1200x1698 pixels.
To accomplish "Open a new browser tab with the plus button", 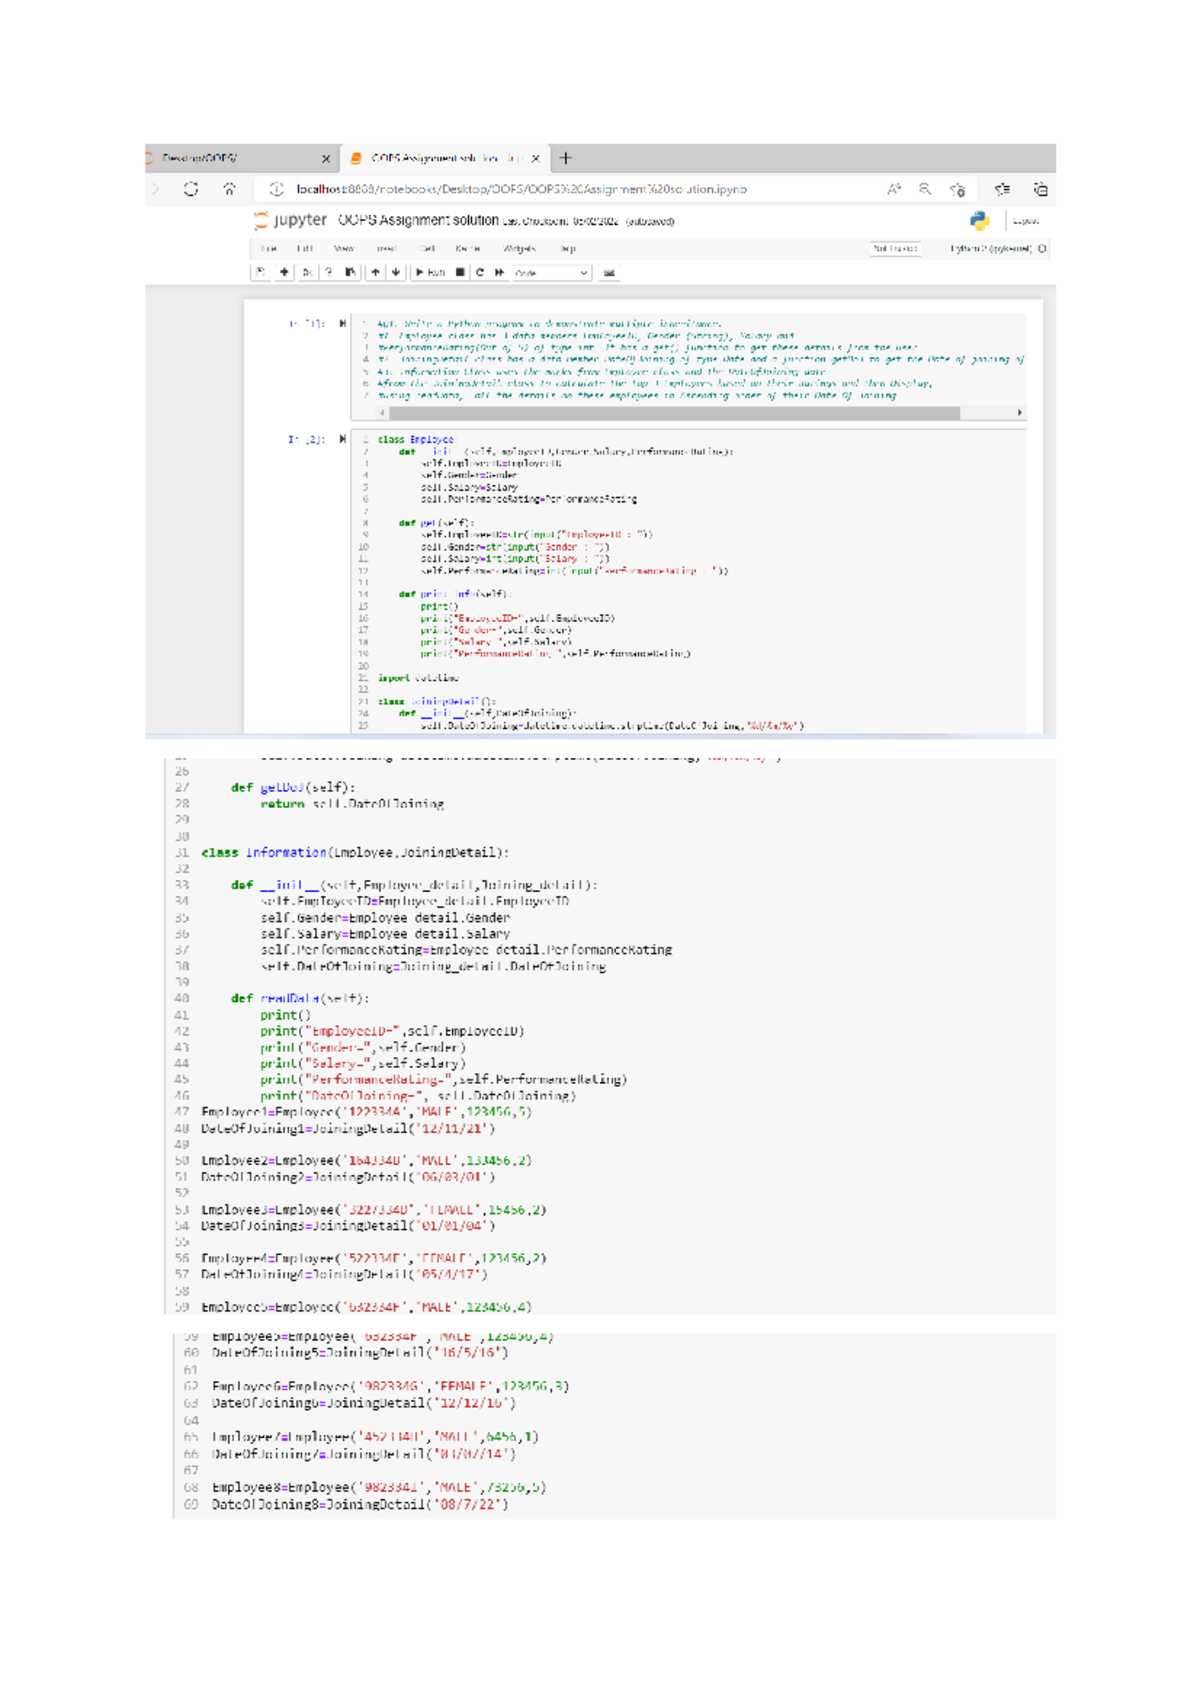I will (x=566, y=158).
